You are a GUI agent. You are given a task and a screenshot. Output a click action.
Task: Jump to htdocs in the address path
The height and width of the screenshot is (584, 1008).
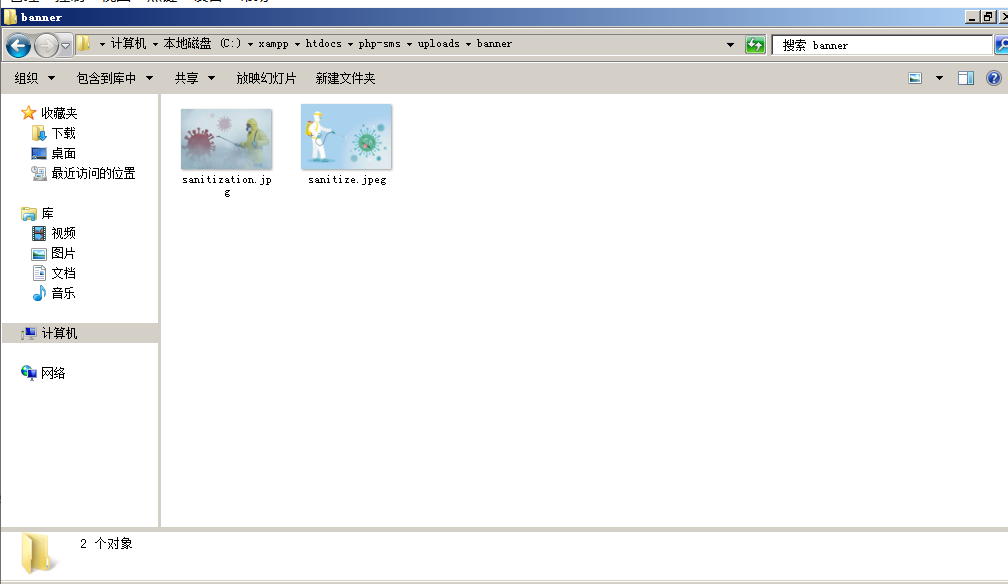pos(323,43)
